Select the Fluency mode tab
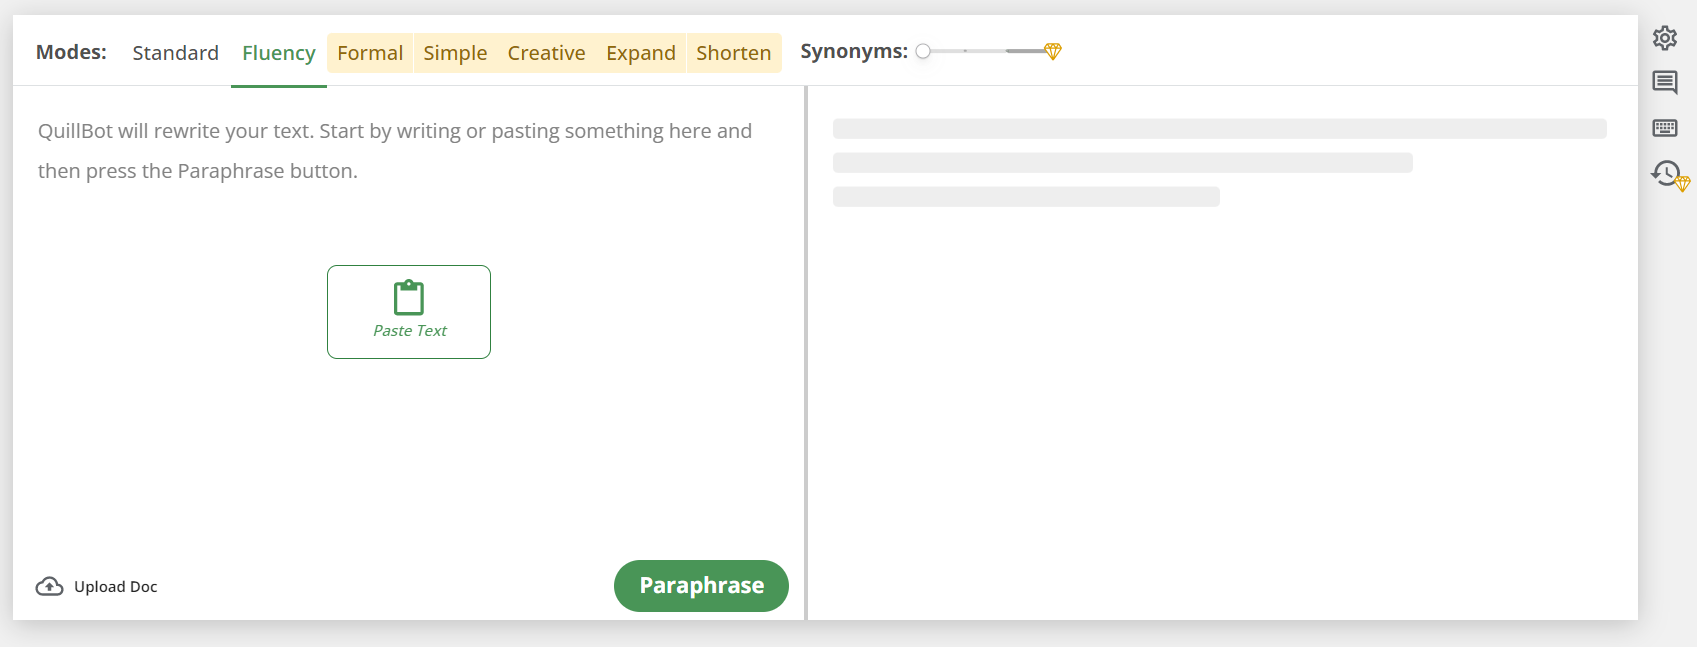 [x=279, y=53]
